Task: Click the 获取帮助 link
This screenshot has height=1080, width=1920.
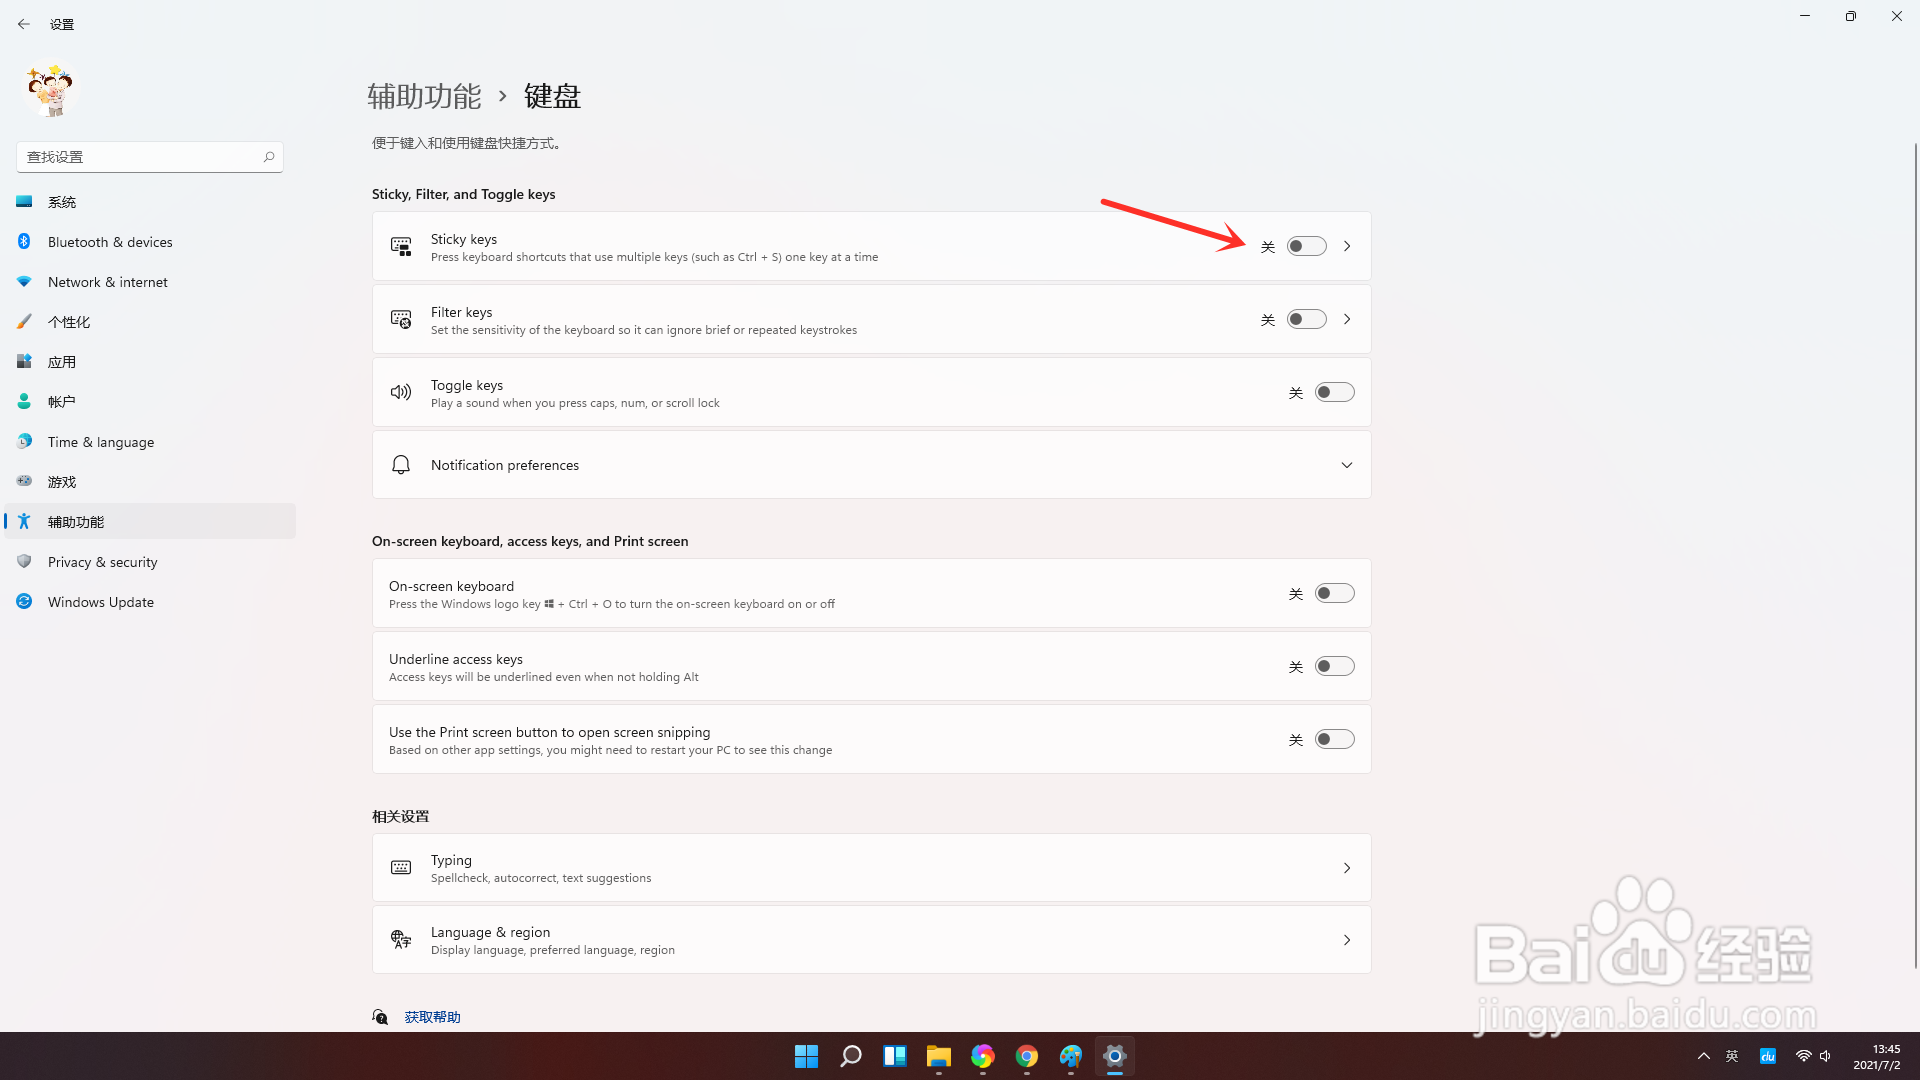Action: click(432, 1016)
